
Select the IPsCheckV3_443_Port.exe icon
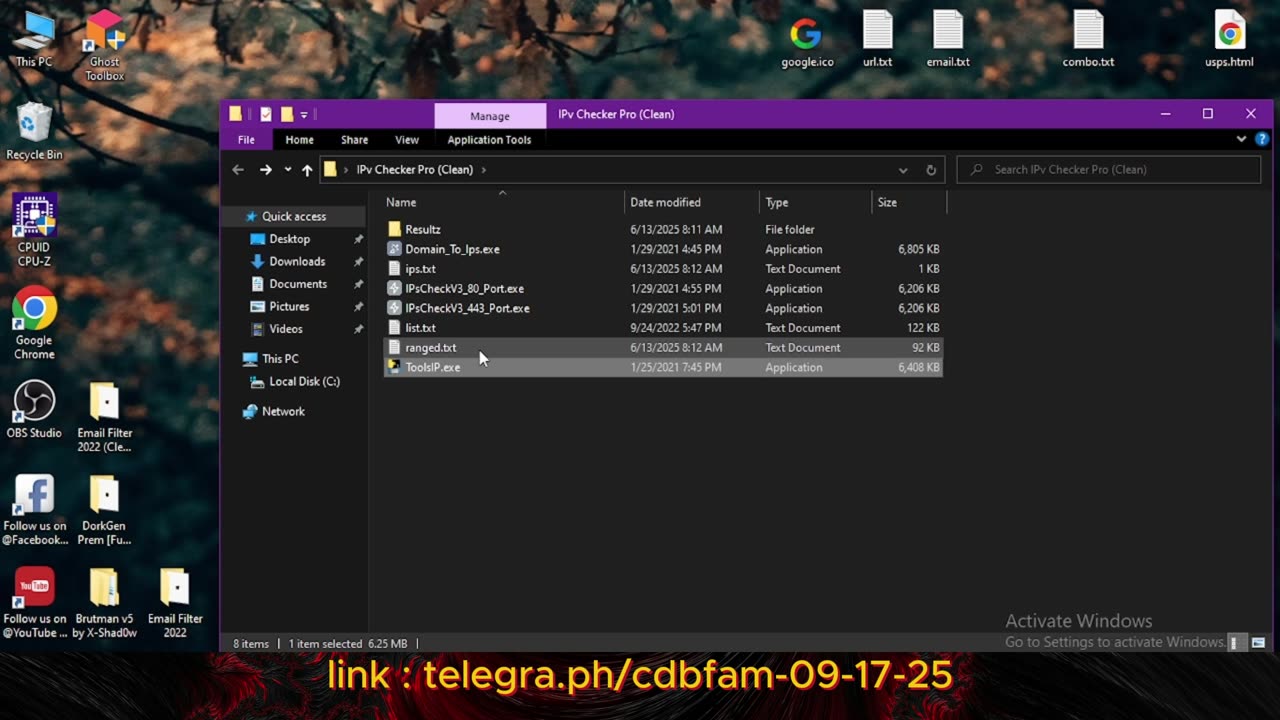(x=394, y=308)
